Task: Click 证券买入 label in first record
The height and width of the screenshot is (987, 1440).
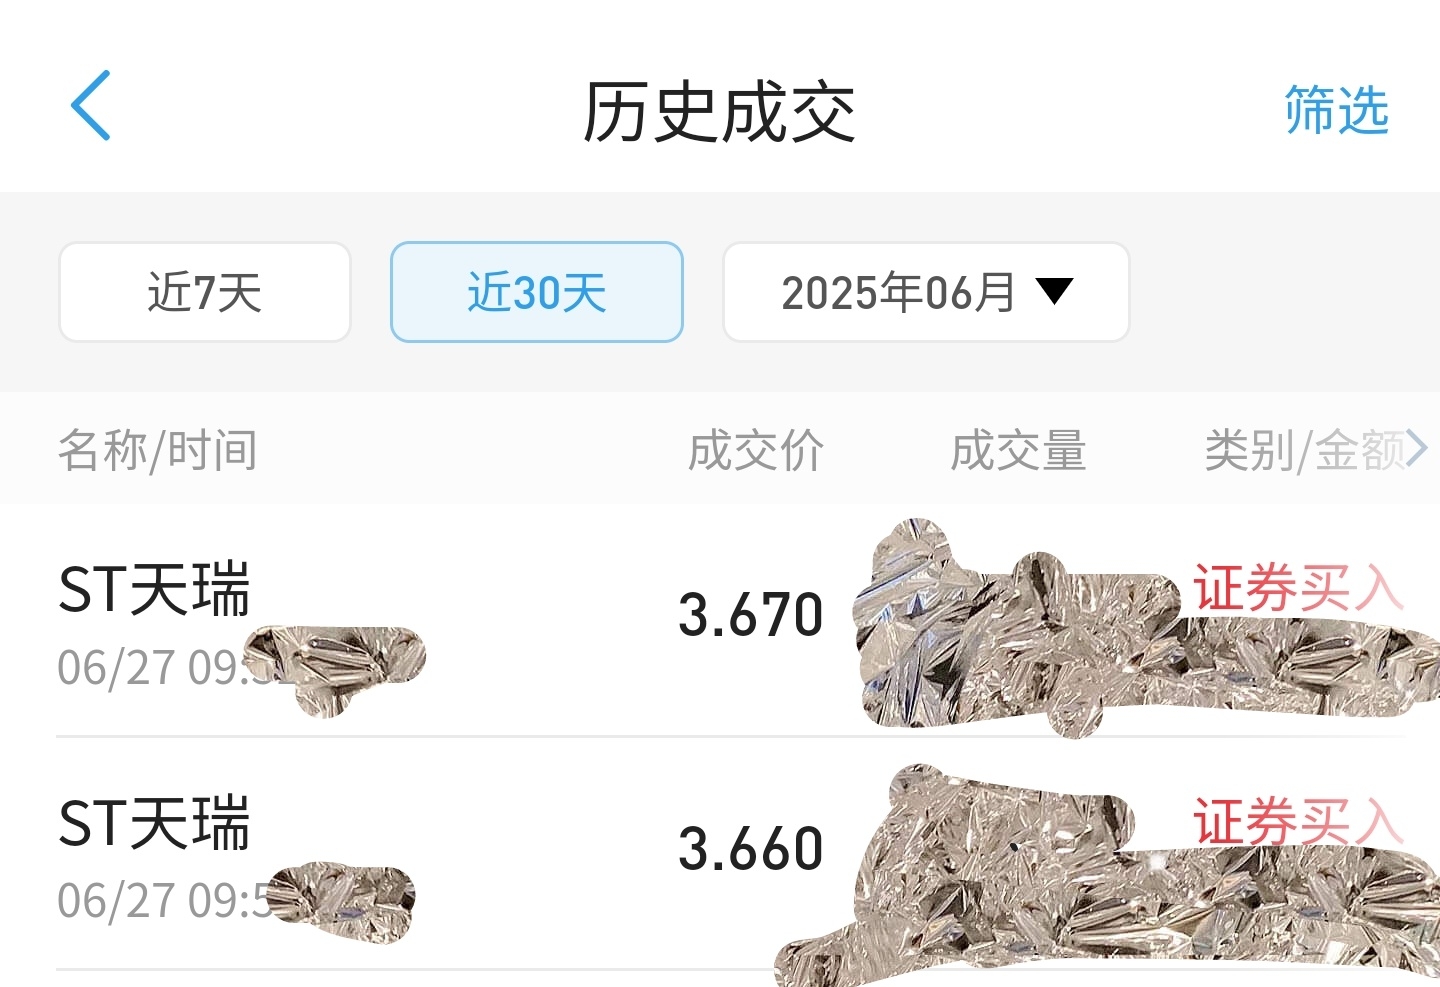Action: click(1298, 587)
